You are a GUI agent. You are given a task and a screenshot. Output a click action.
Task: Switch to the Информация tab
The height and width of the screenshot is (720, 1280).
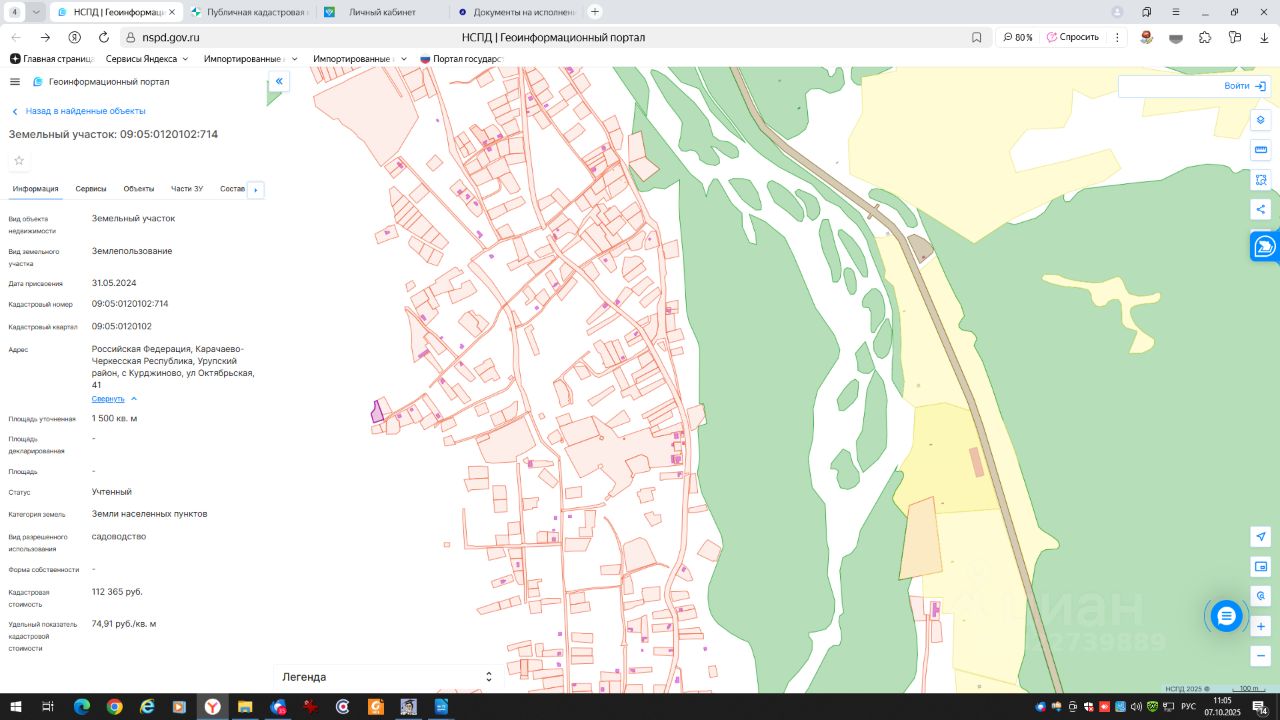tap(35, 189)
